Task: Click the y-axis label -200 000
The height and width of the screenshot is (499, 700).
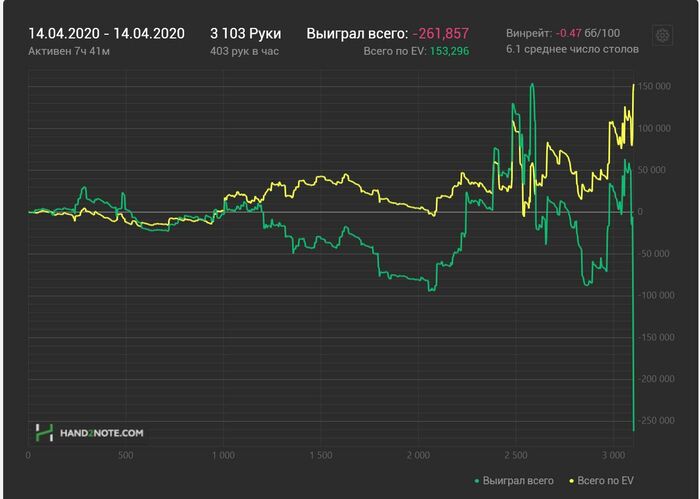Action: click(x=655, y=379)
